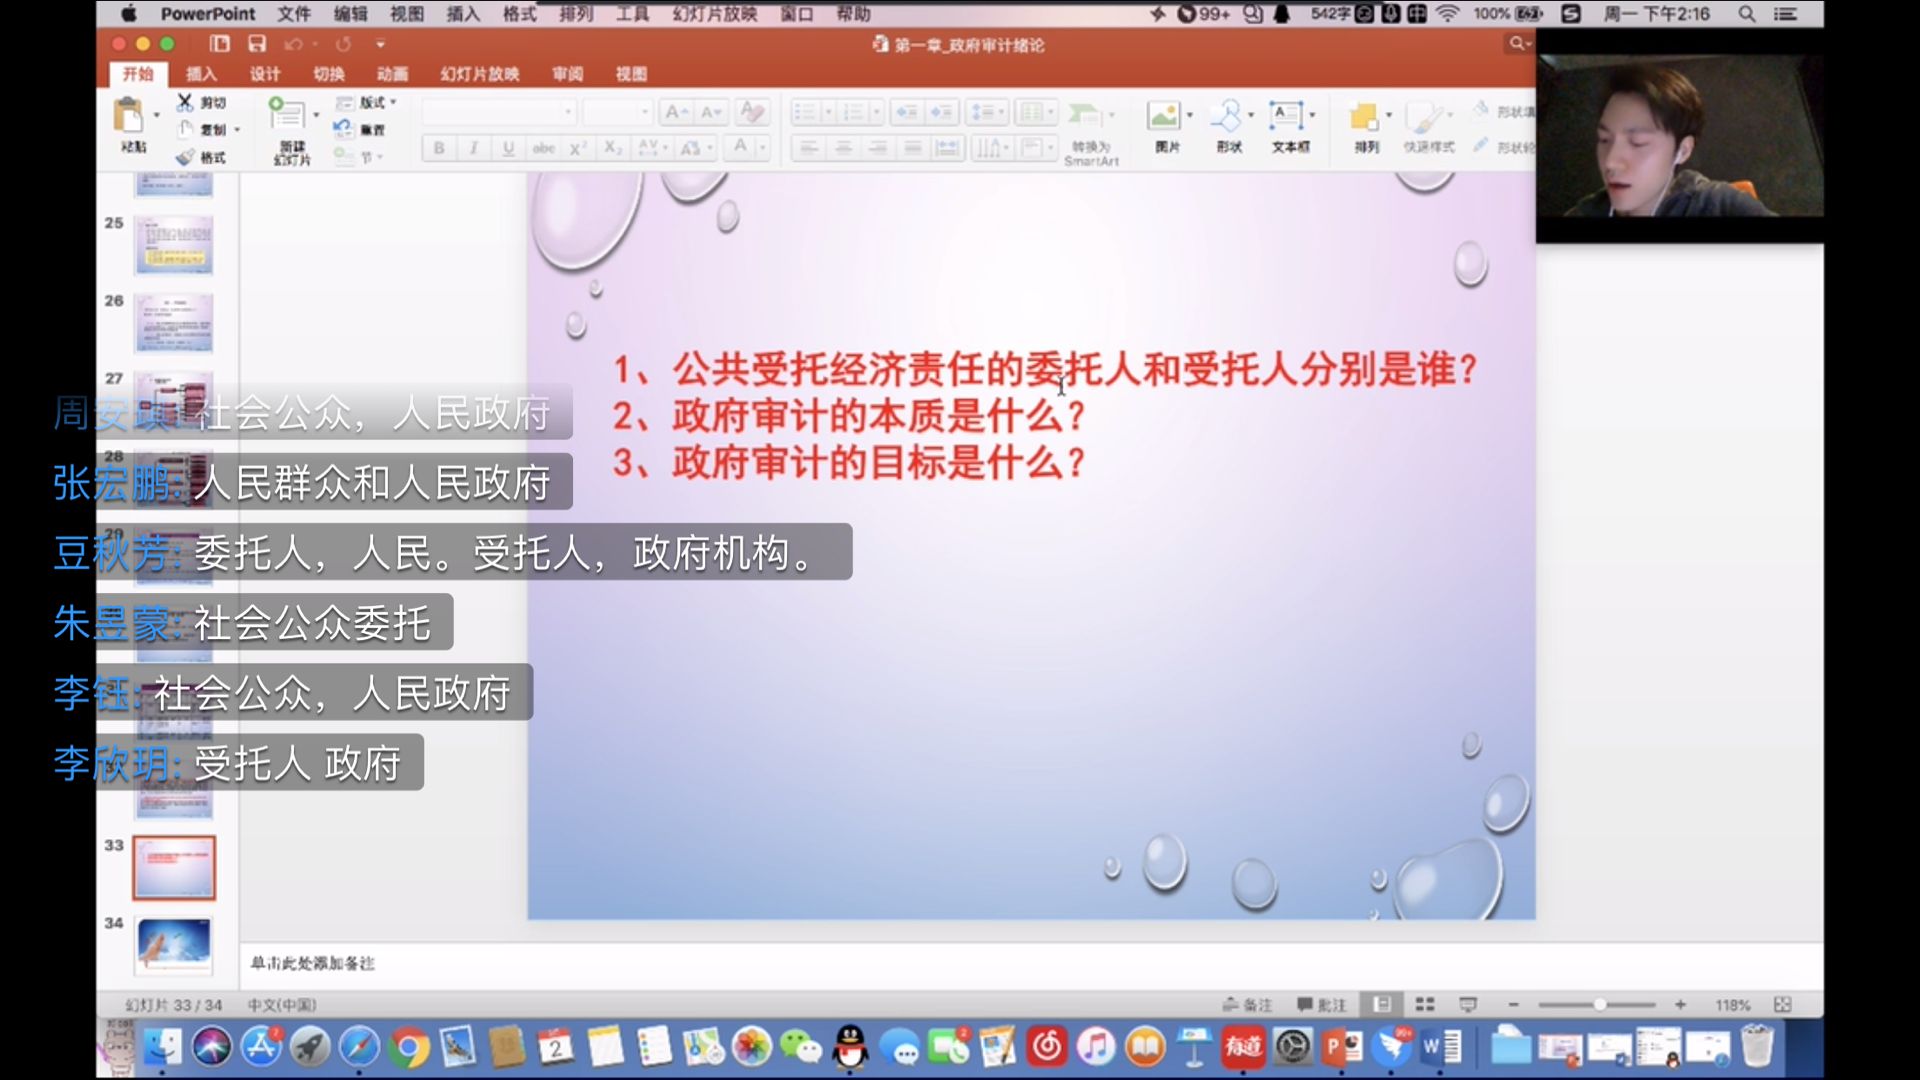This screenshot has width=1920, height=1080.
Task: Switch to the Design (设计) ribbon tab
Action: pyautogui.click(x=265, y=74)
